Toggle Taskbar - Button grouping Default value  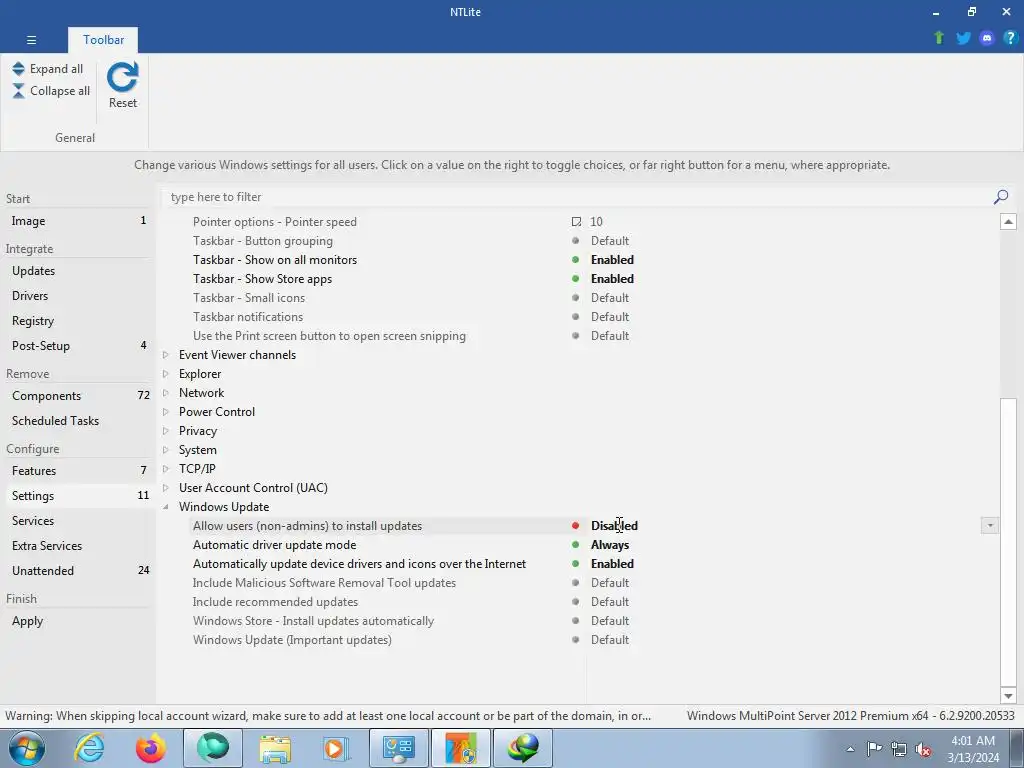pyautogui.click(x=610, y=241)
